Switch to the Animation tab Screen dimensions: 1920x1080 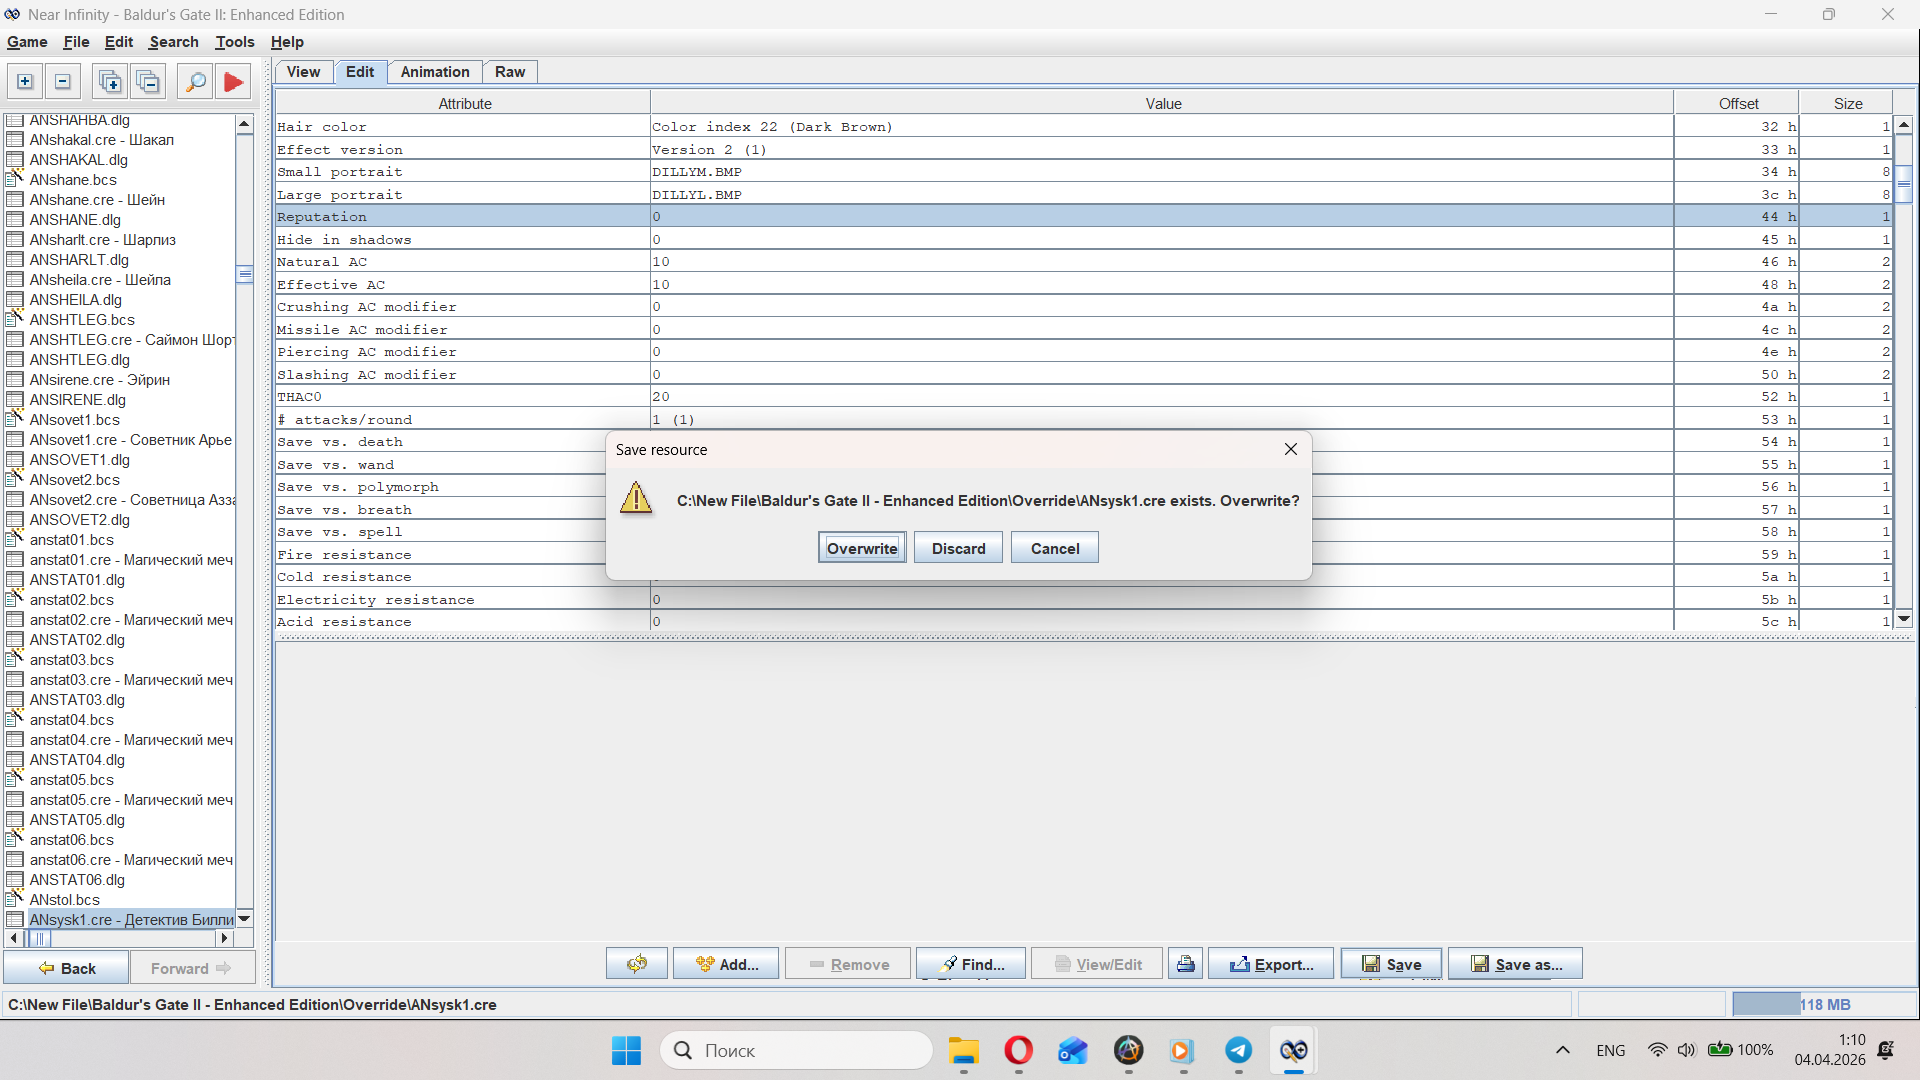(434, 72)
